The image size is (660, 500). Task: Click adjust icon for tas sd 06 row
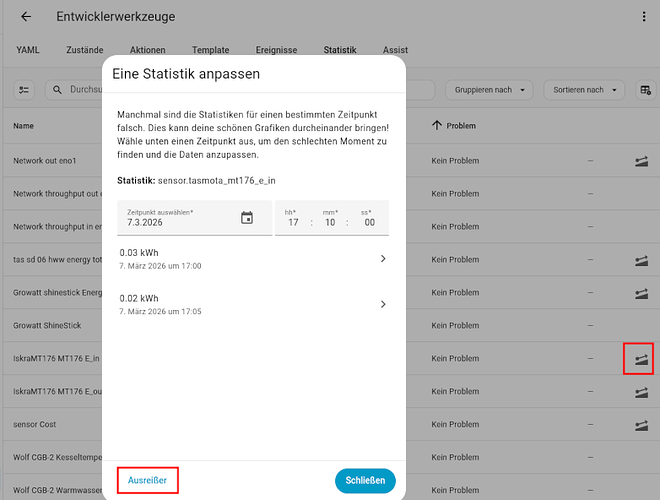[640, 260]
